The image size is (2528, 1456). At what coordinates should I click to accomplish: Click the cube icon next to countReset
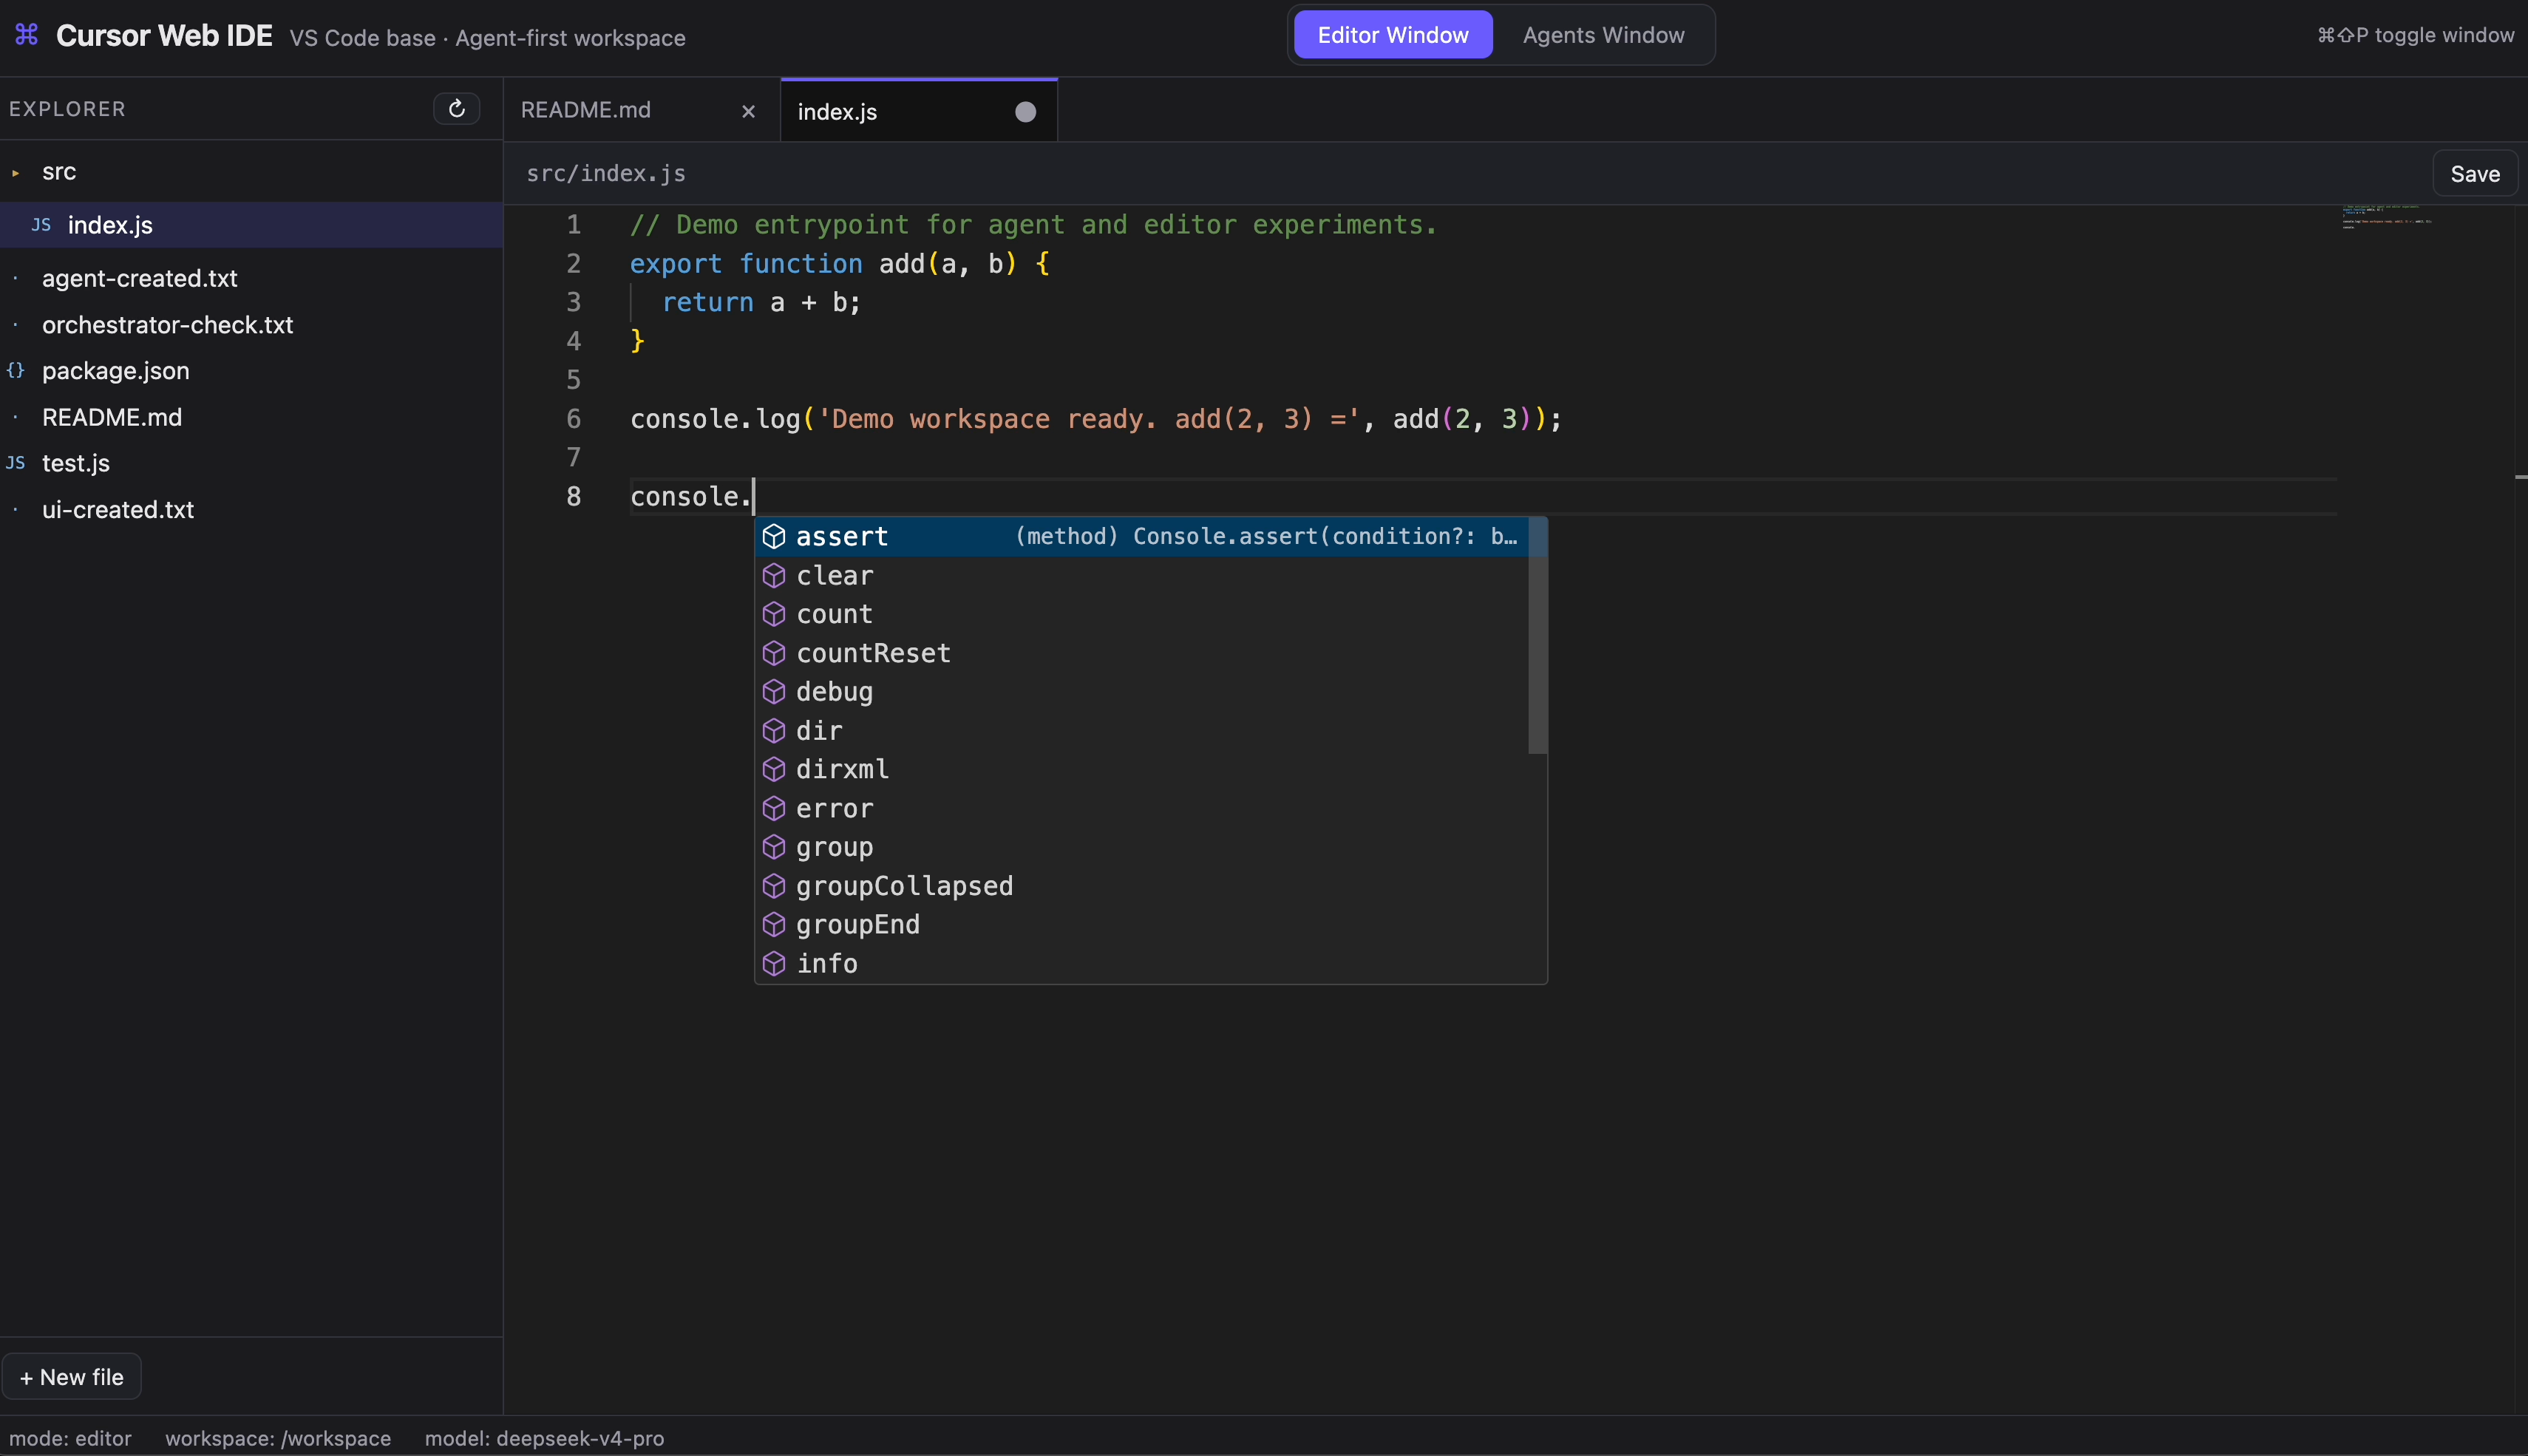tap(774, 653)
